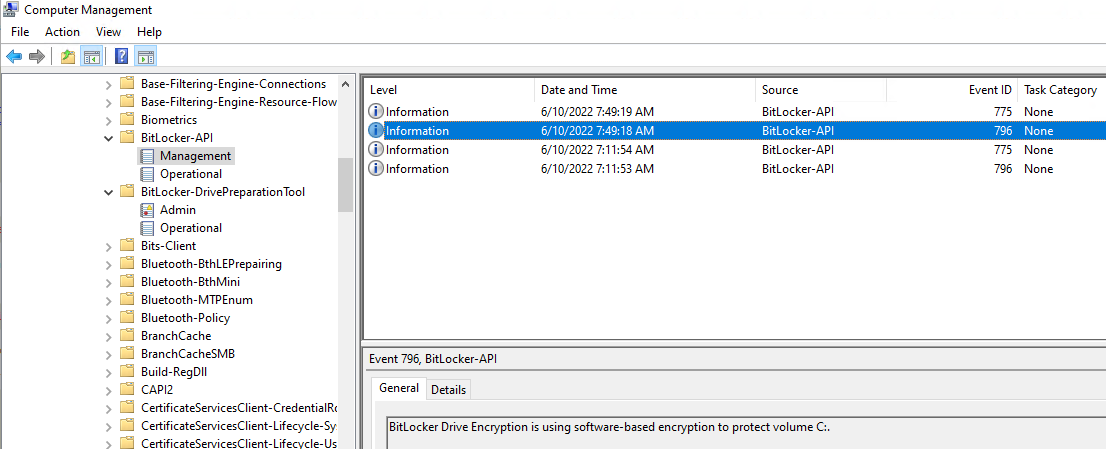The image size is (1106, 449).
Task: Open the View menu
Action: coord(108,32)
